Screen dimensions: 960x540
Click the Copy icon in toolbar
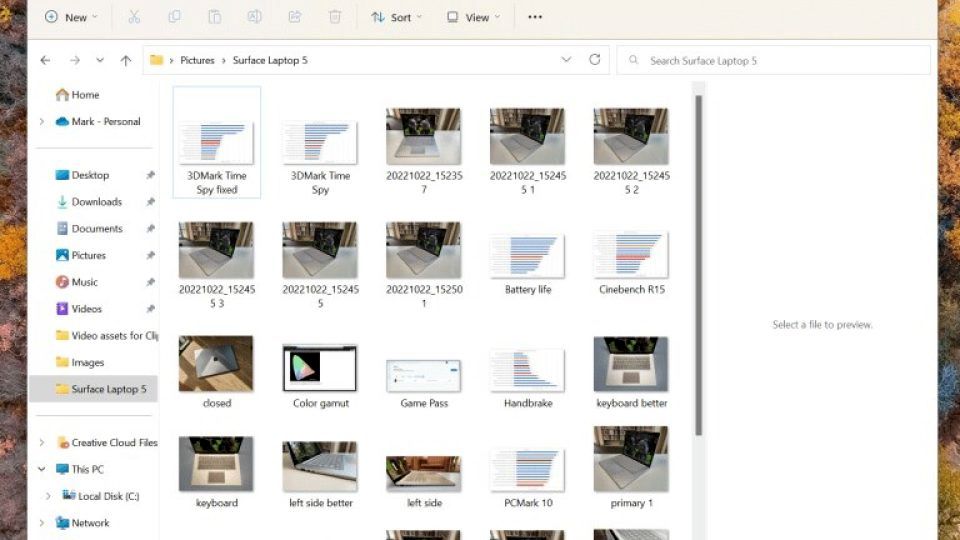(x=174, y=17)
